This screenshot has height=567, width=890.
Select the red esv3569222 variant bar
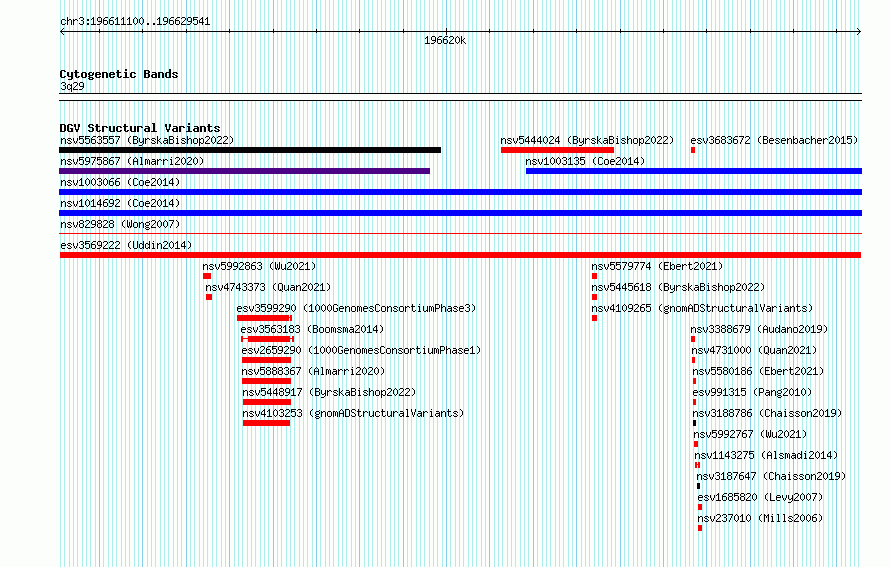[x=460, y=255]
